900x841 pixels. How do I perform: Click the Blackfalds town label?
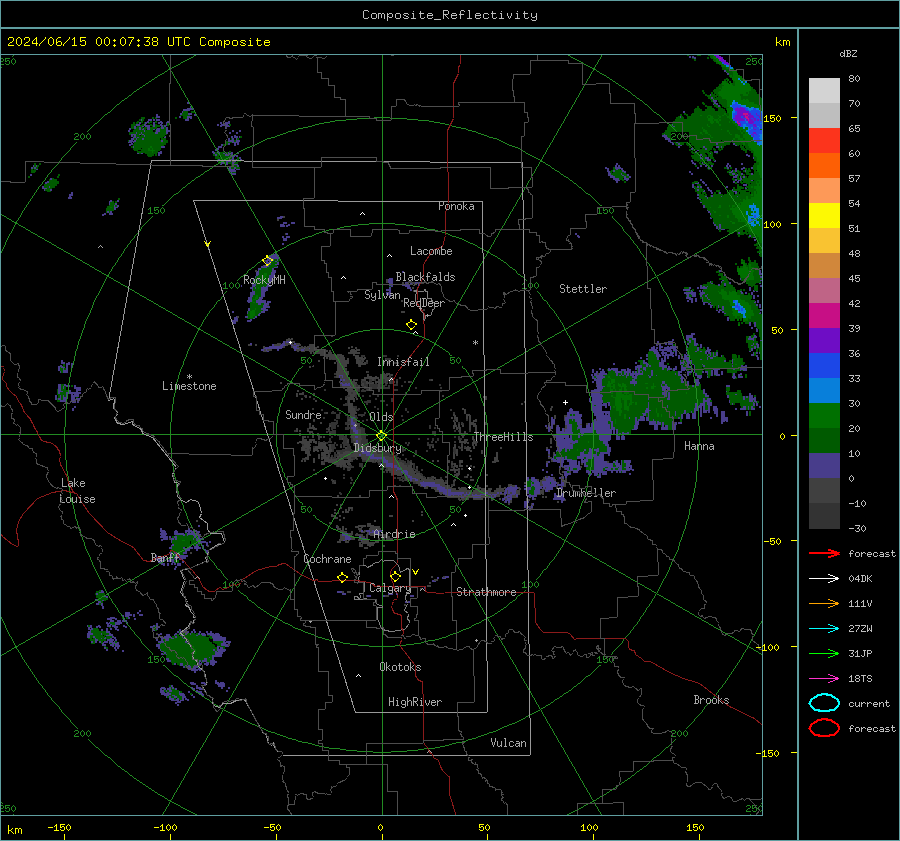[x=425, y=277]
